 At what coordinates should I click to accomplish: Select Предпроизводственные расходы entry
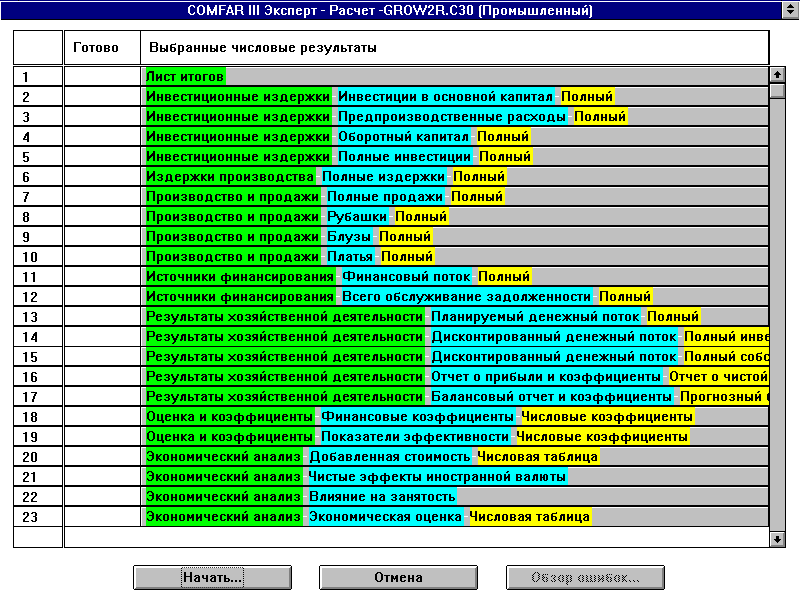pyautogui.click(x=452, y=116)
